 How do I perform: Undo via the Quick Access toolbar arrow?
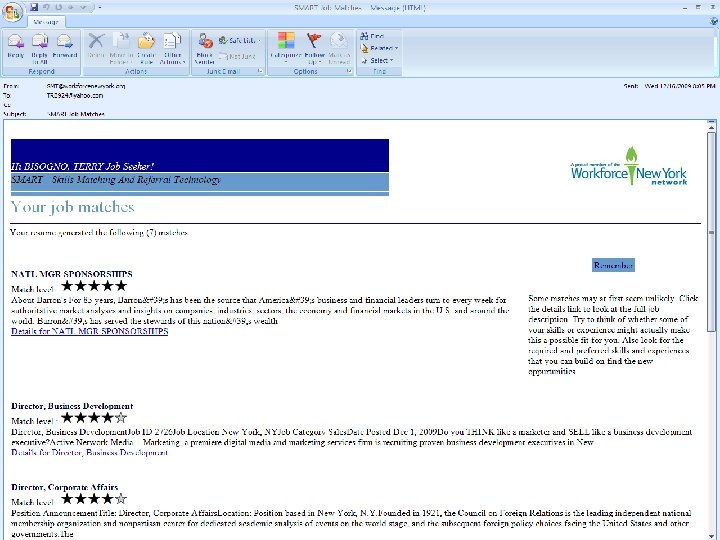point(46,7)
